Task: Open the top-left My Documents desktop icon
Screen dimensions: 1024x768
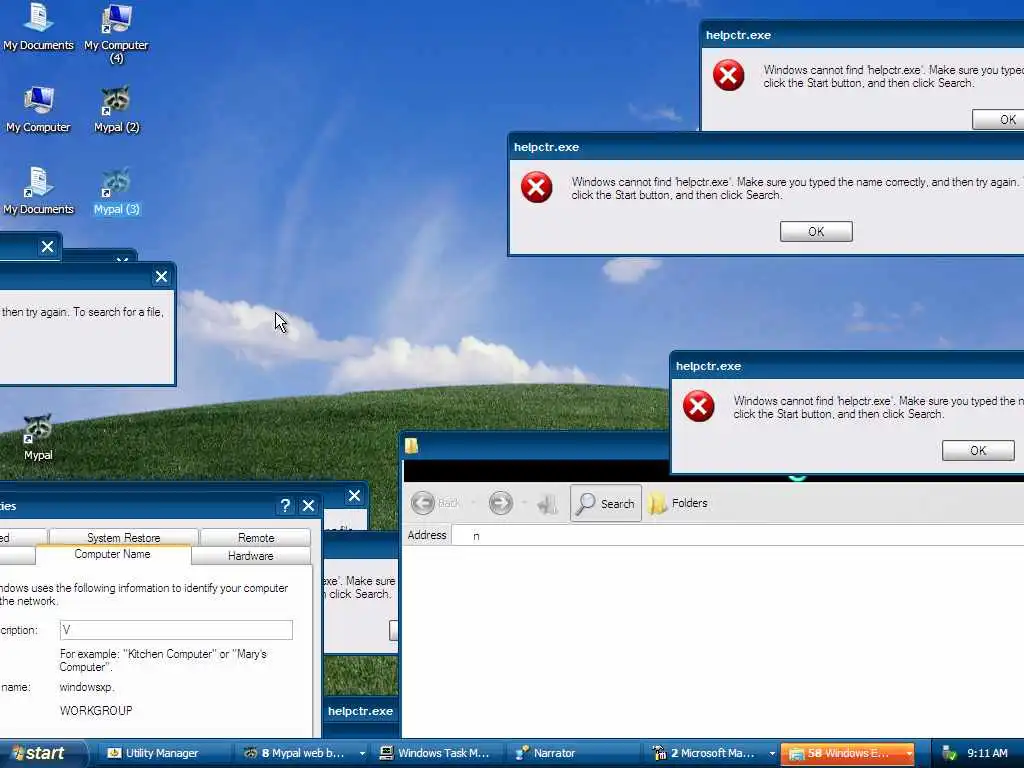Action: 38,26
